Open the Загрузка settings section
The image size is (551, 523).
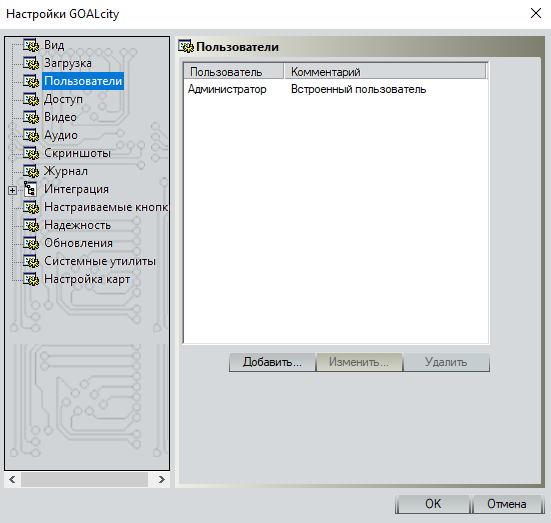[67, 63]
